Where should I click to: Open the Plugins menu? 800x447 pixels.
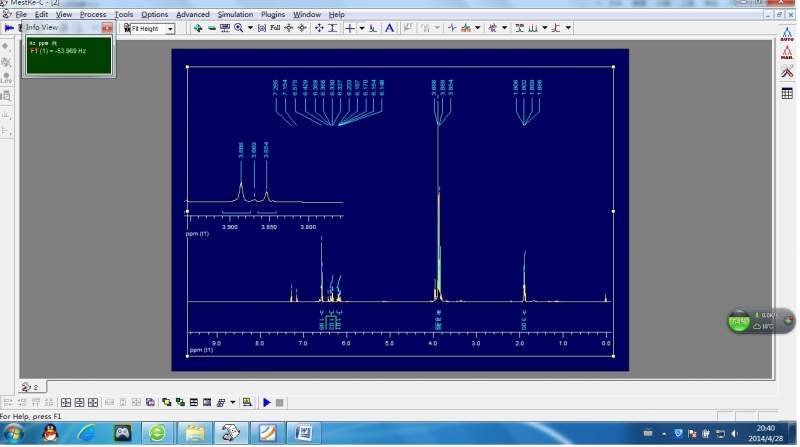point(273,14)
